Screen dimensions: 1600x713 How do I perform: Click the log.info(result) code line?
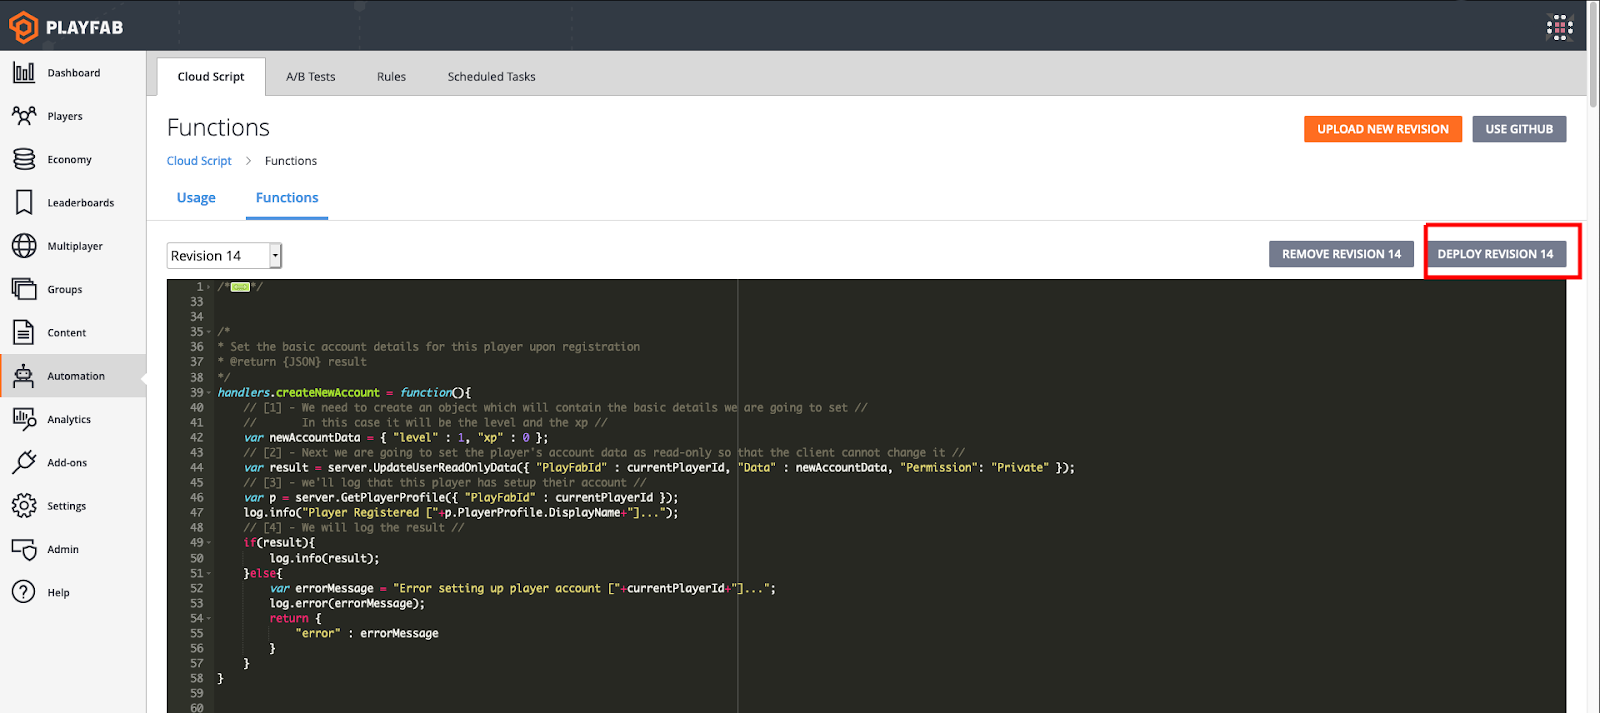[324, 559]
